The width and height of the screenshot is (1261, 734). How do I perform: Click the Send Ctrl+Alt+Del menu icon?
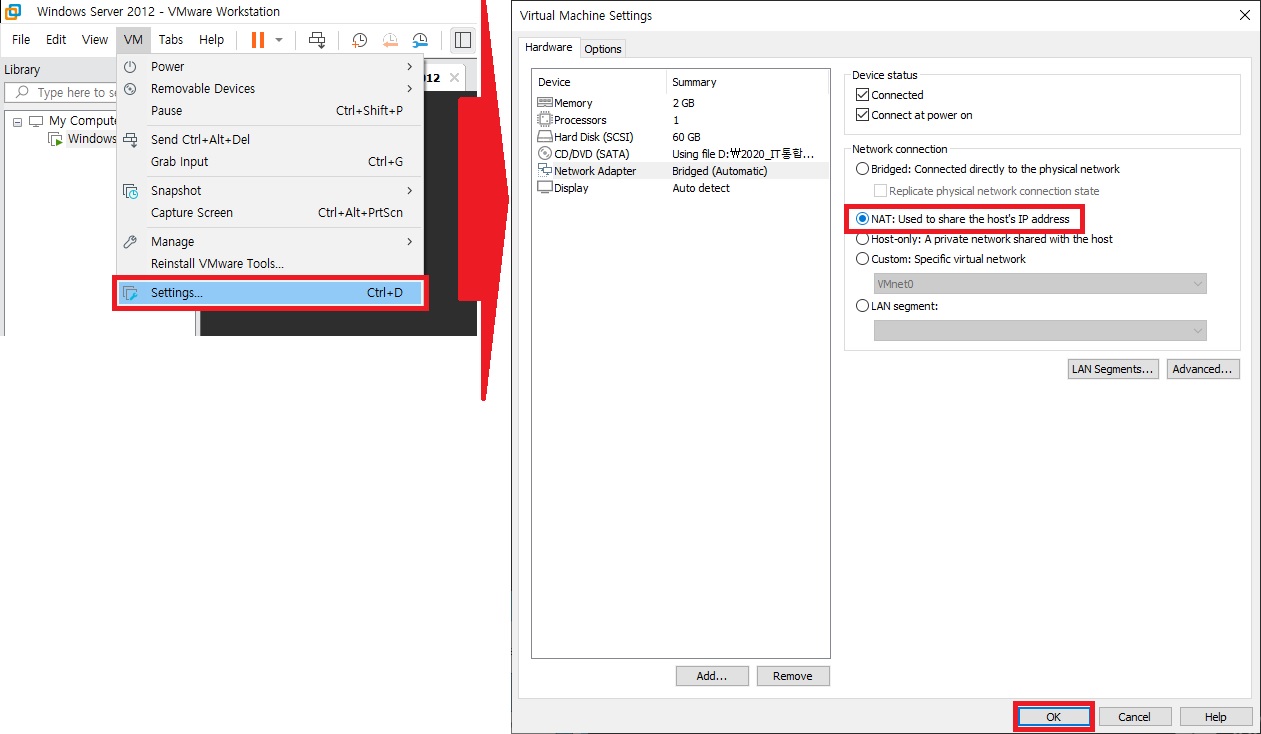pos(130,140)
